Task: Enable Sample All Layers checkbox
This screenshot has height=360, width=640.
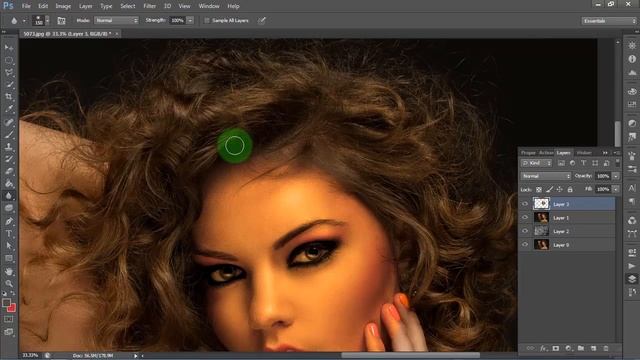Action: (x=207, y=20)
